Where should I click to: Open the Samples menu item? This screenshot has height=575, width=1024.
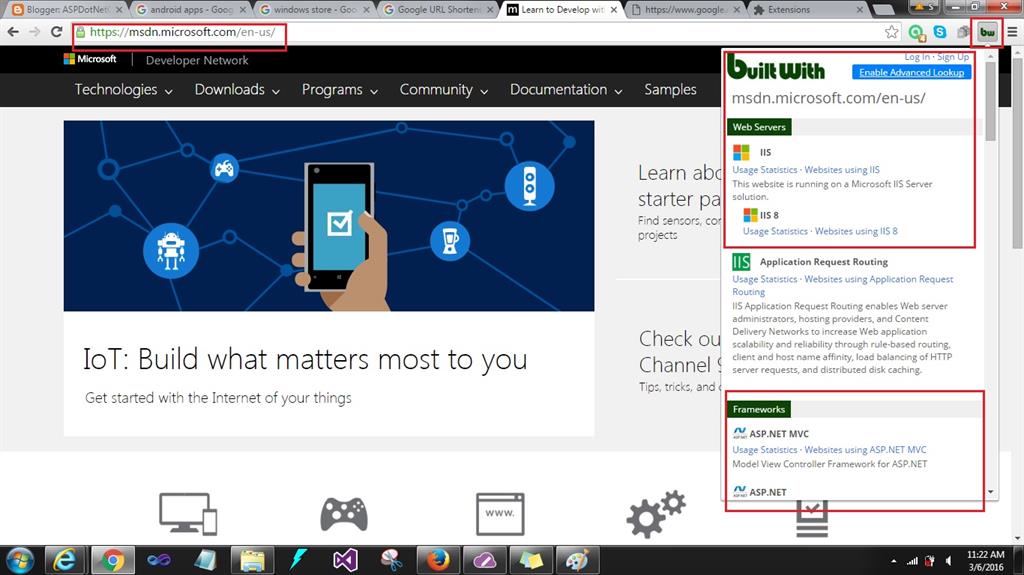coord(670,90)
